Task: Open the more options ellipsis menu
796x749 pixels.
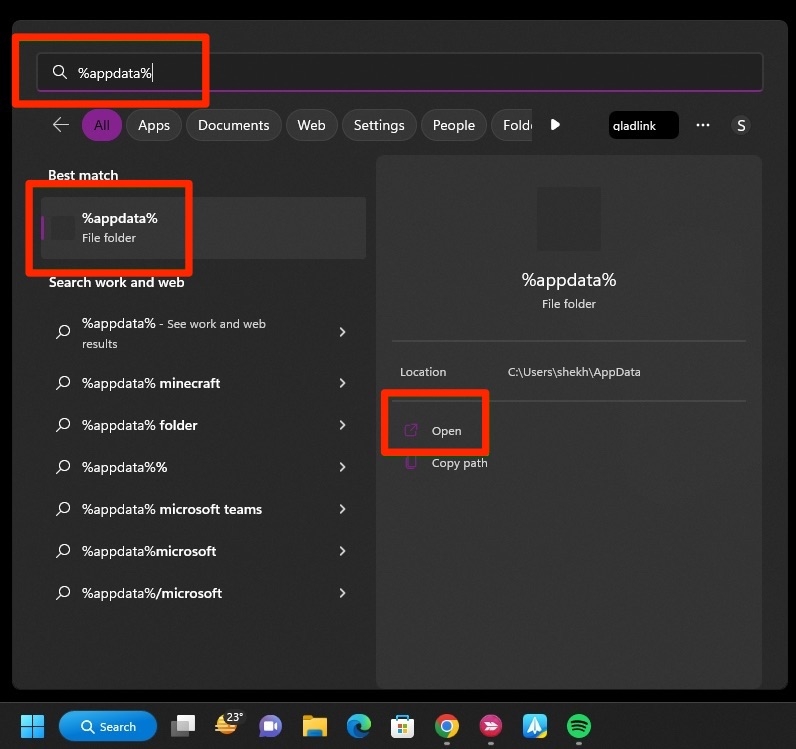Action: click(x=703, y=125)
